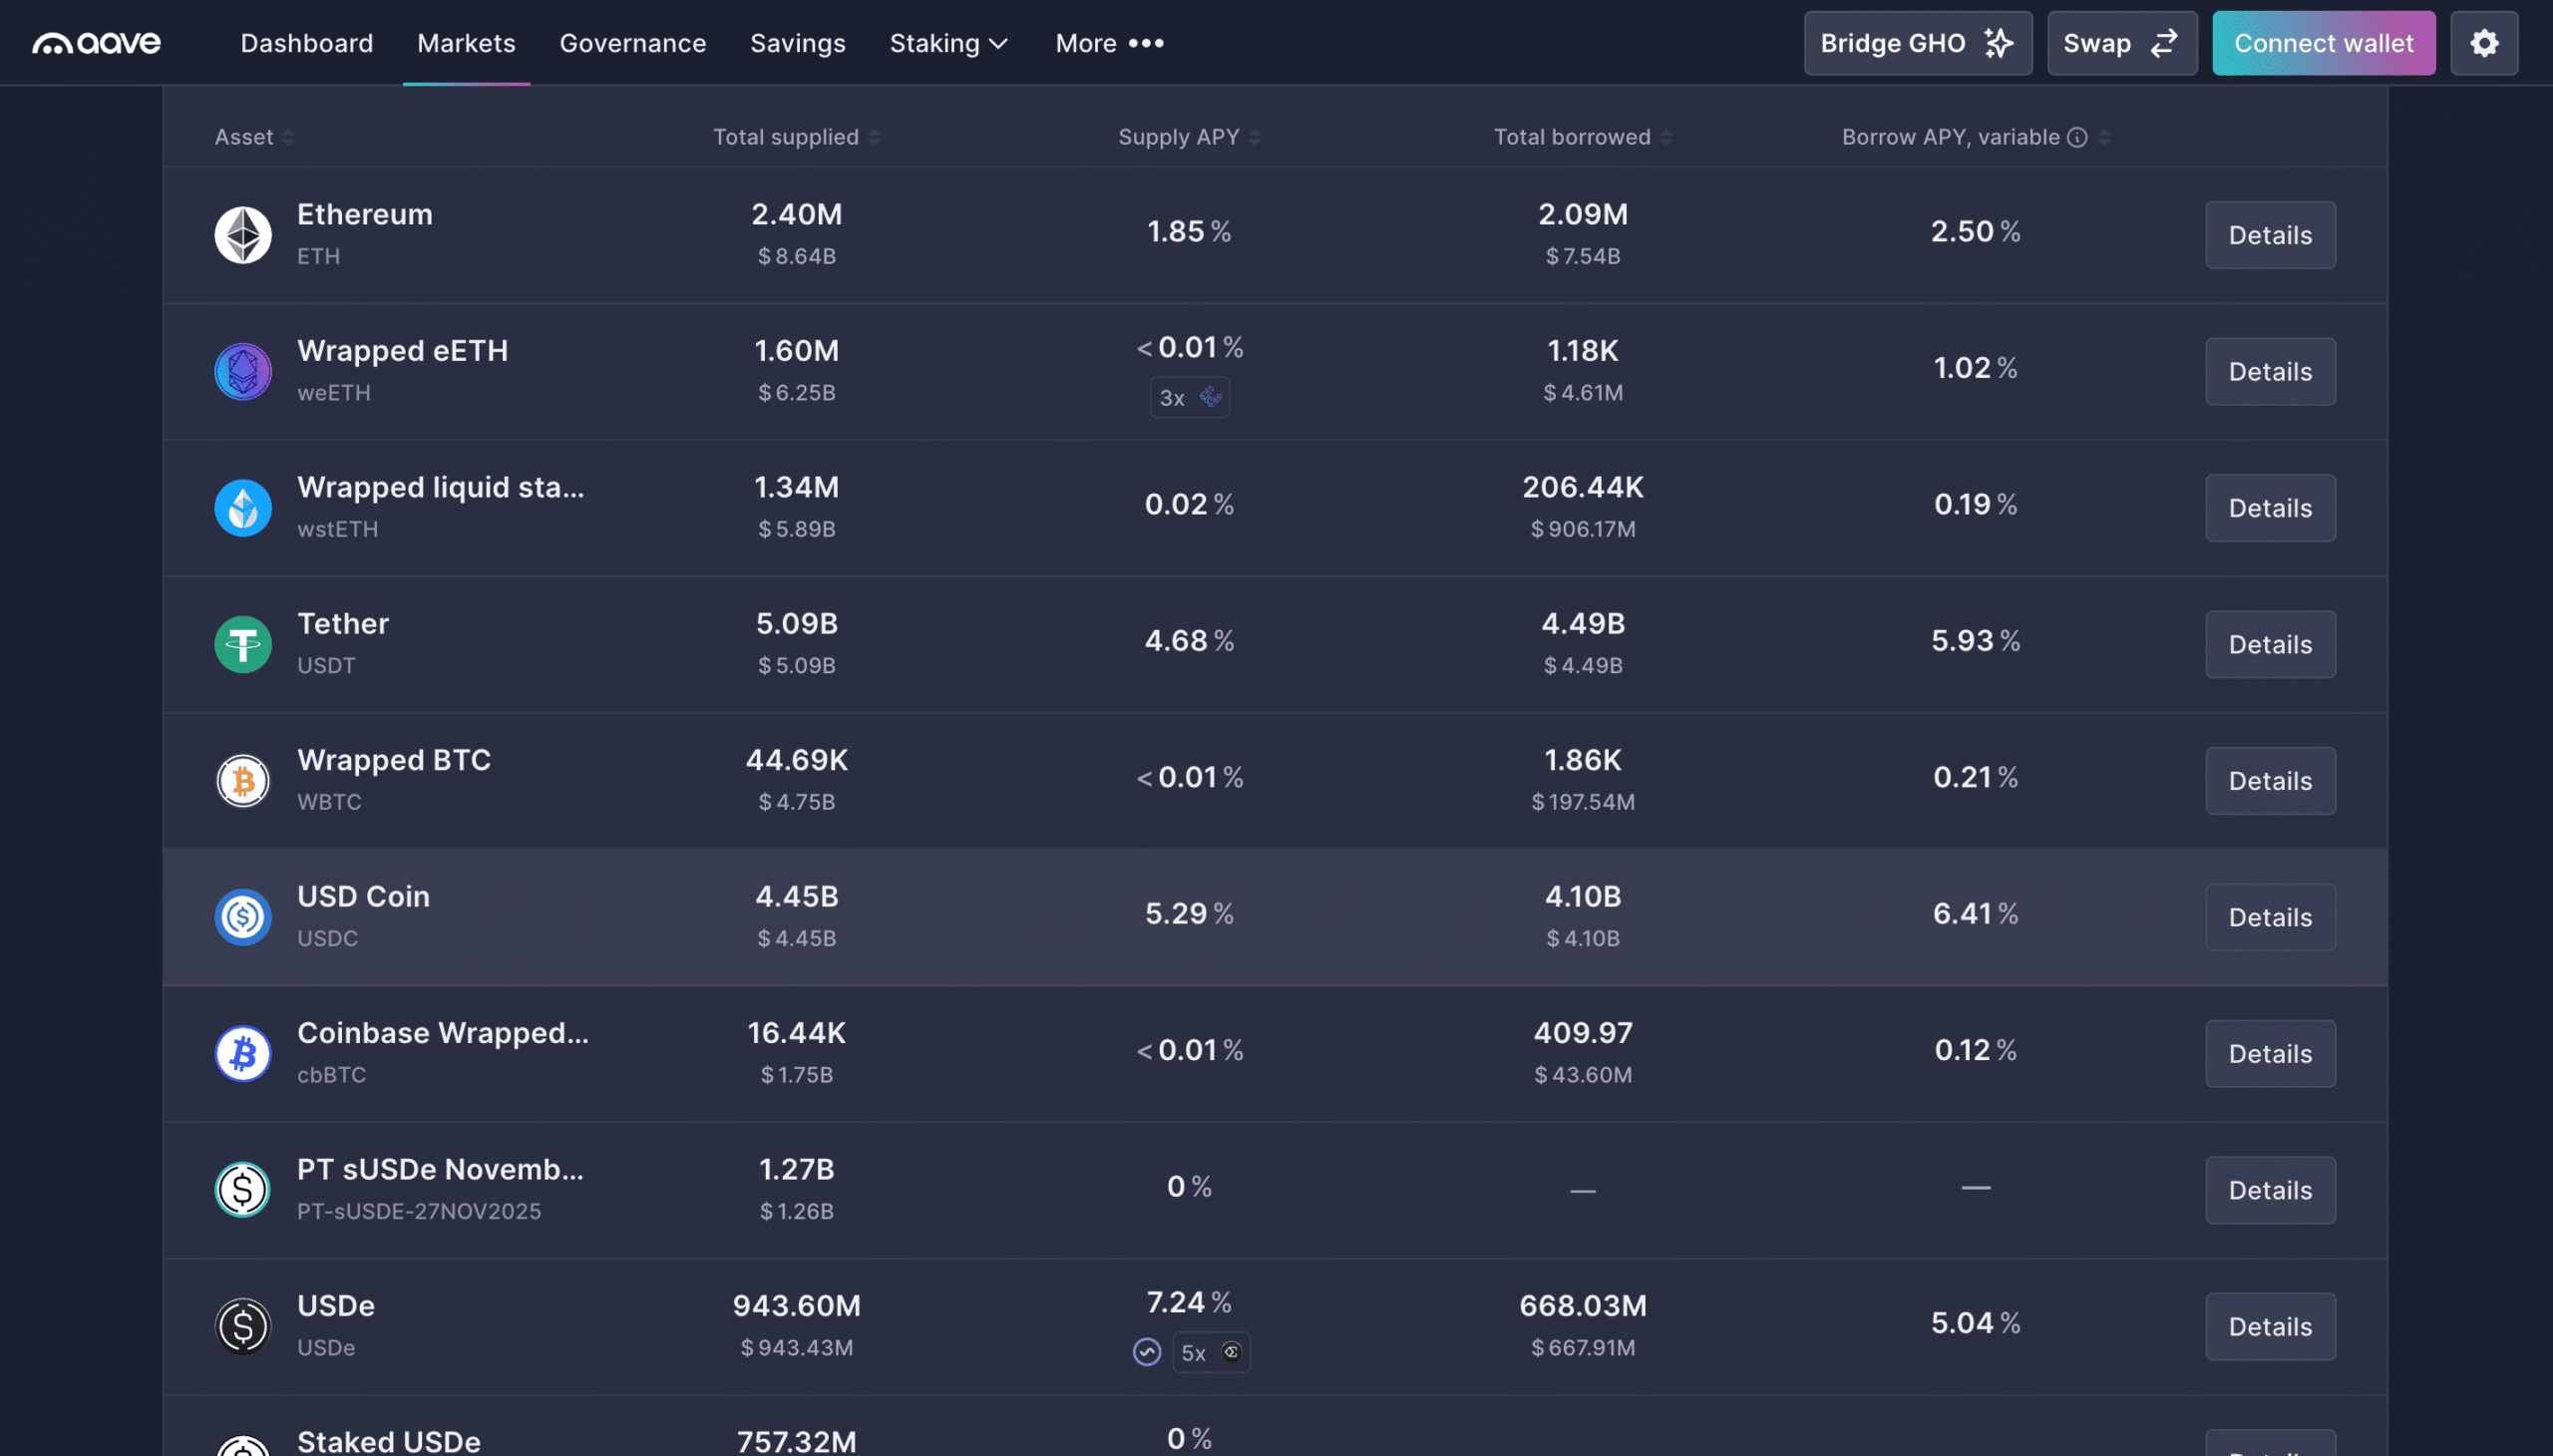Expand the Staking dropdown menu
The height and width of the screenshot is (1456, 2553).
click(948, 43)
